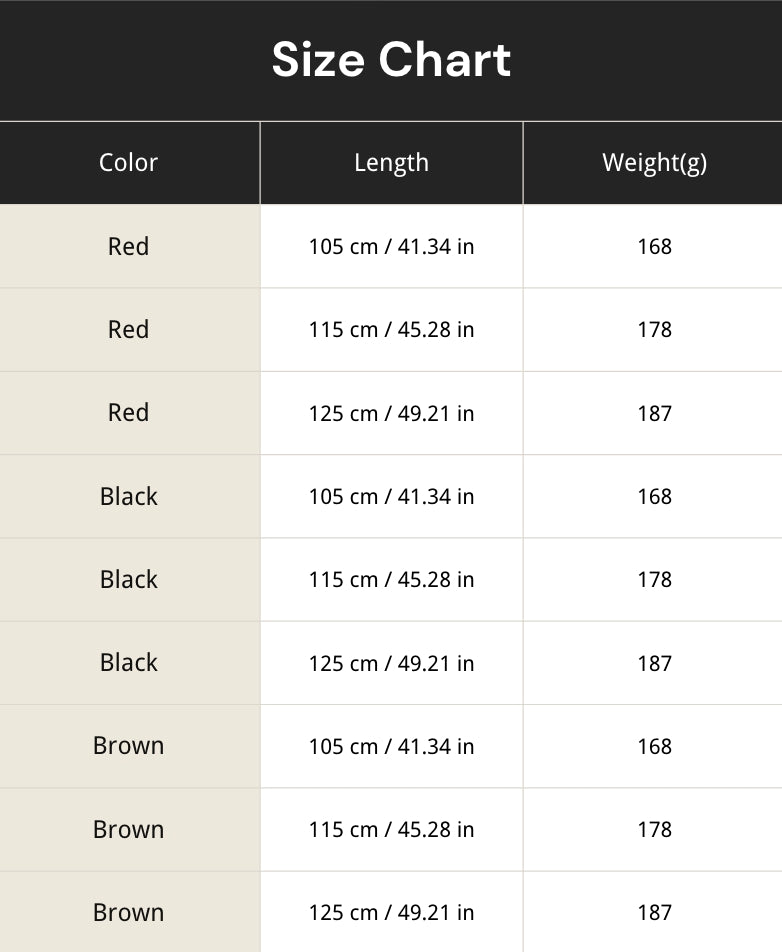This screenshot has height=952, width=782.
Task: Click the first Brown color cell
Action: pos(129,746)
